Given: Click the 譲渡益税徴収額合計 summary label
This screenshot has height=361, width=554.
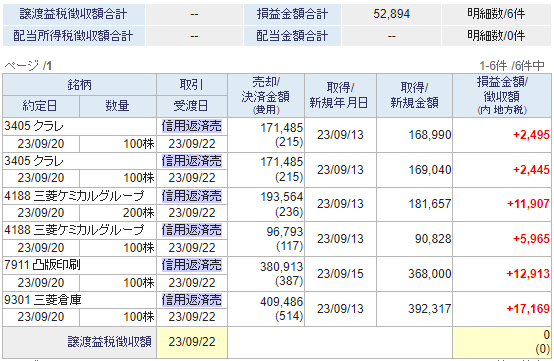Looking at the screenshot, I should (73, 14).
